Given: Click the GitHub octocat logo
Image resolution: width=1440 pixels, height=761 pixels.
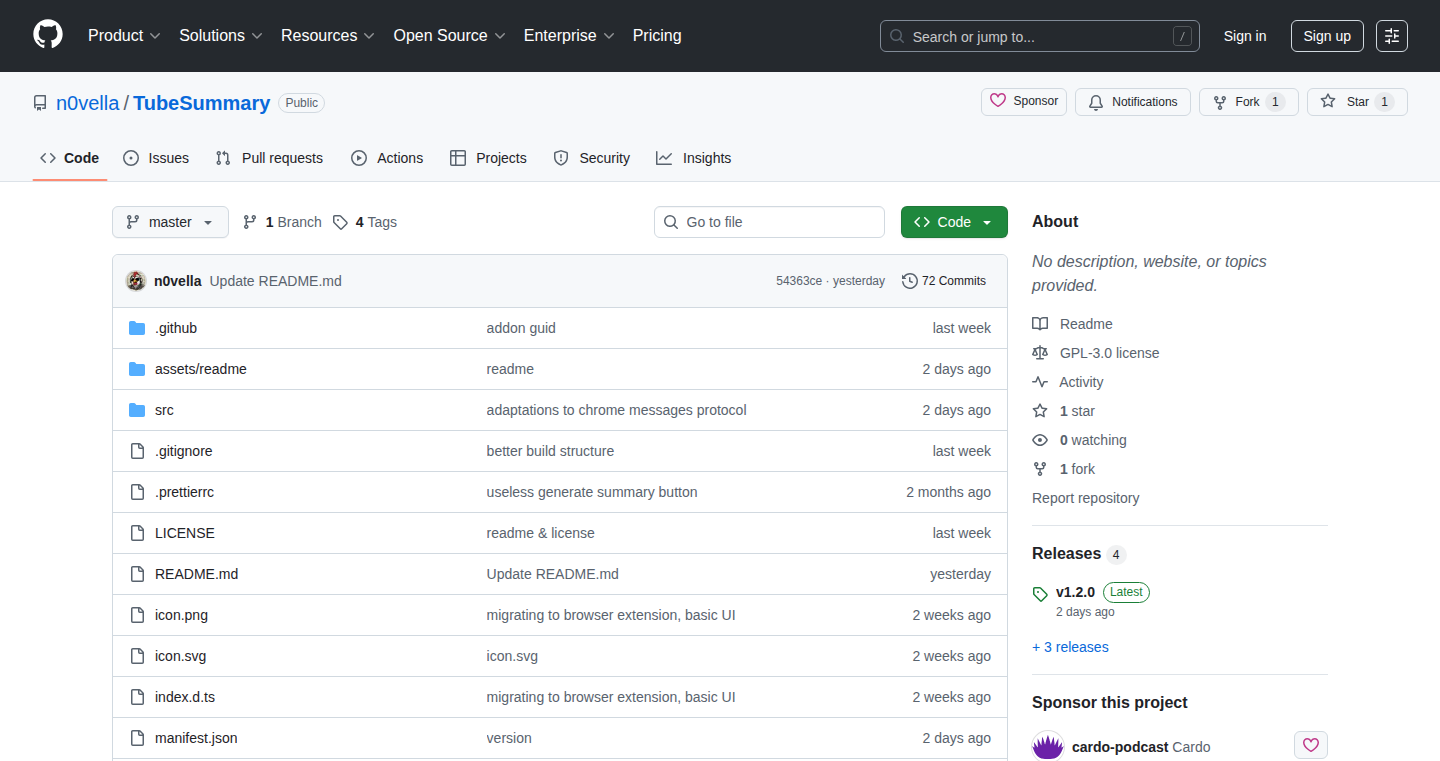Looking at the screenshot, I should [48, 35].
